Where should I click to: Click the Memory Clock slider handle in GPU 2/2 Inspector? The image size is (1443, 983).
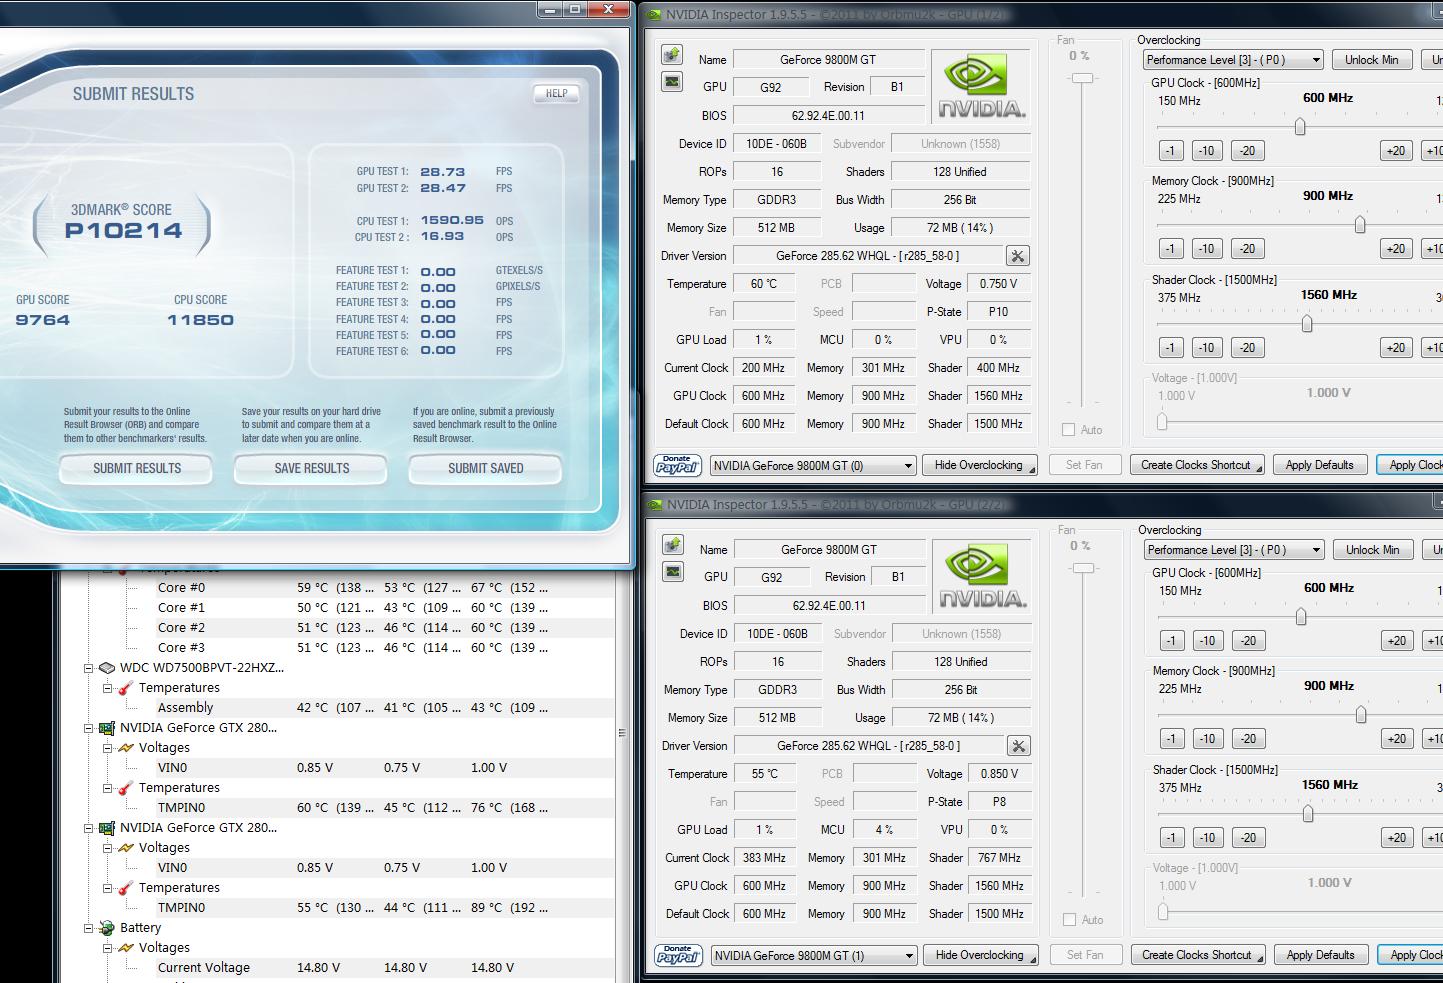1360,715
